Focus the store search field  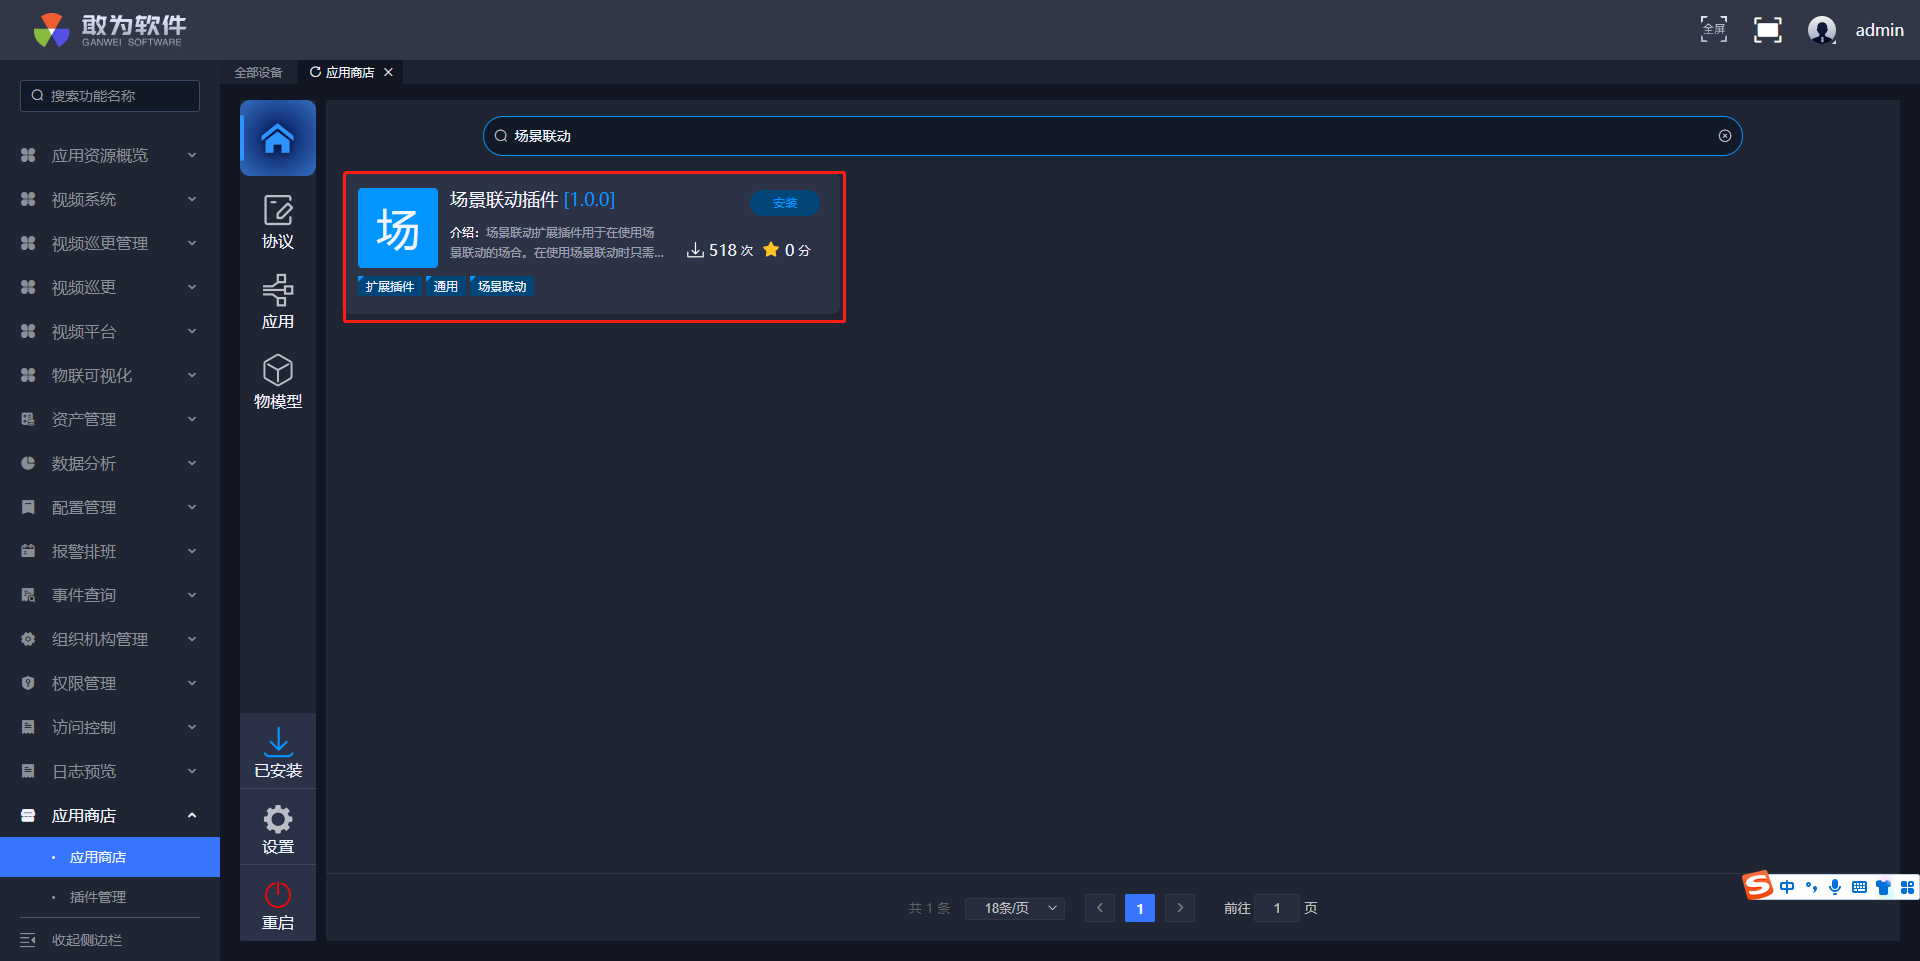tap(1112, 136)
